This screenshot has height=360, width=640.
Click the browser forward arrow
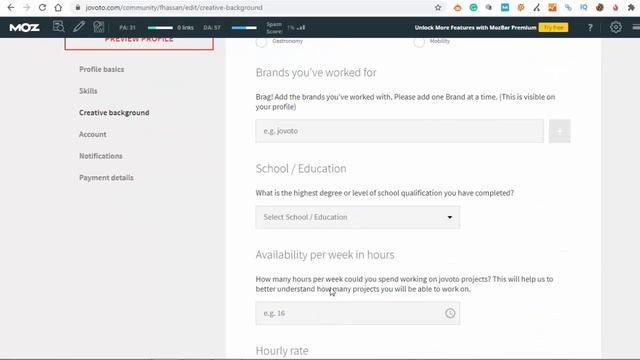[x=27, y=7]
